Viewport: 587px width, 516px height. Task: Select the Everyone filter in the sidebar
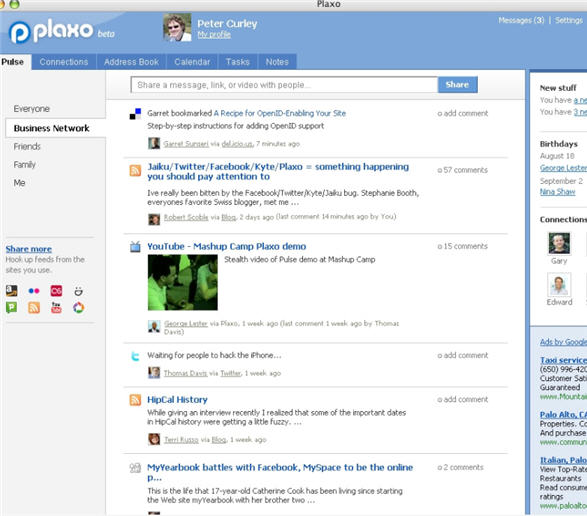tap(32, 109)
